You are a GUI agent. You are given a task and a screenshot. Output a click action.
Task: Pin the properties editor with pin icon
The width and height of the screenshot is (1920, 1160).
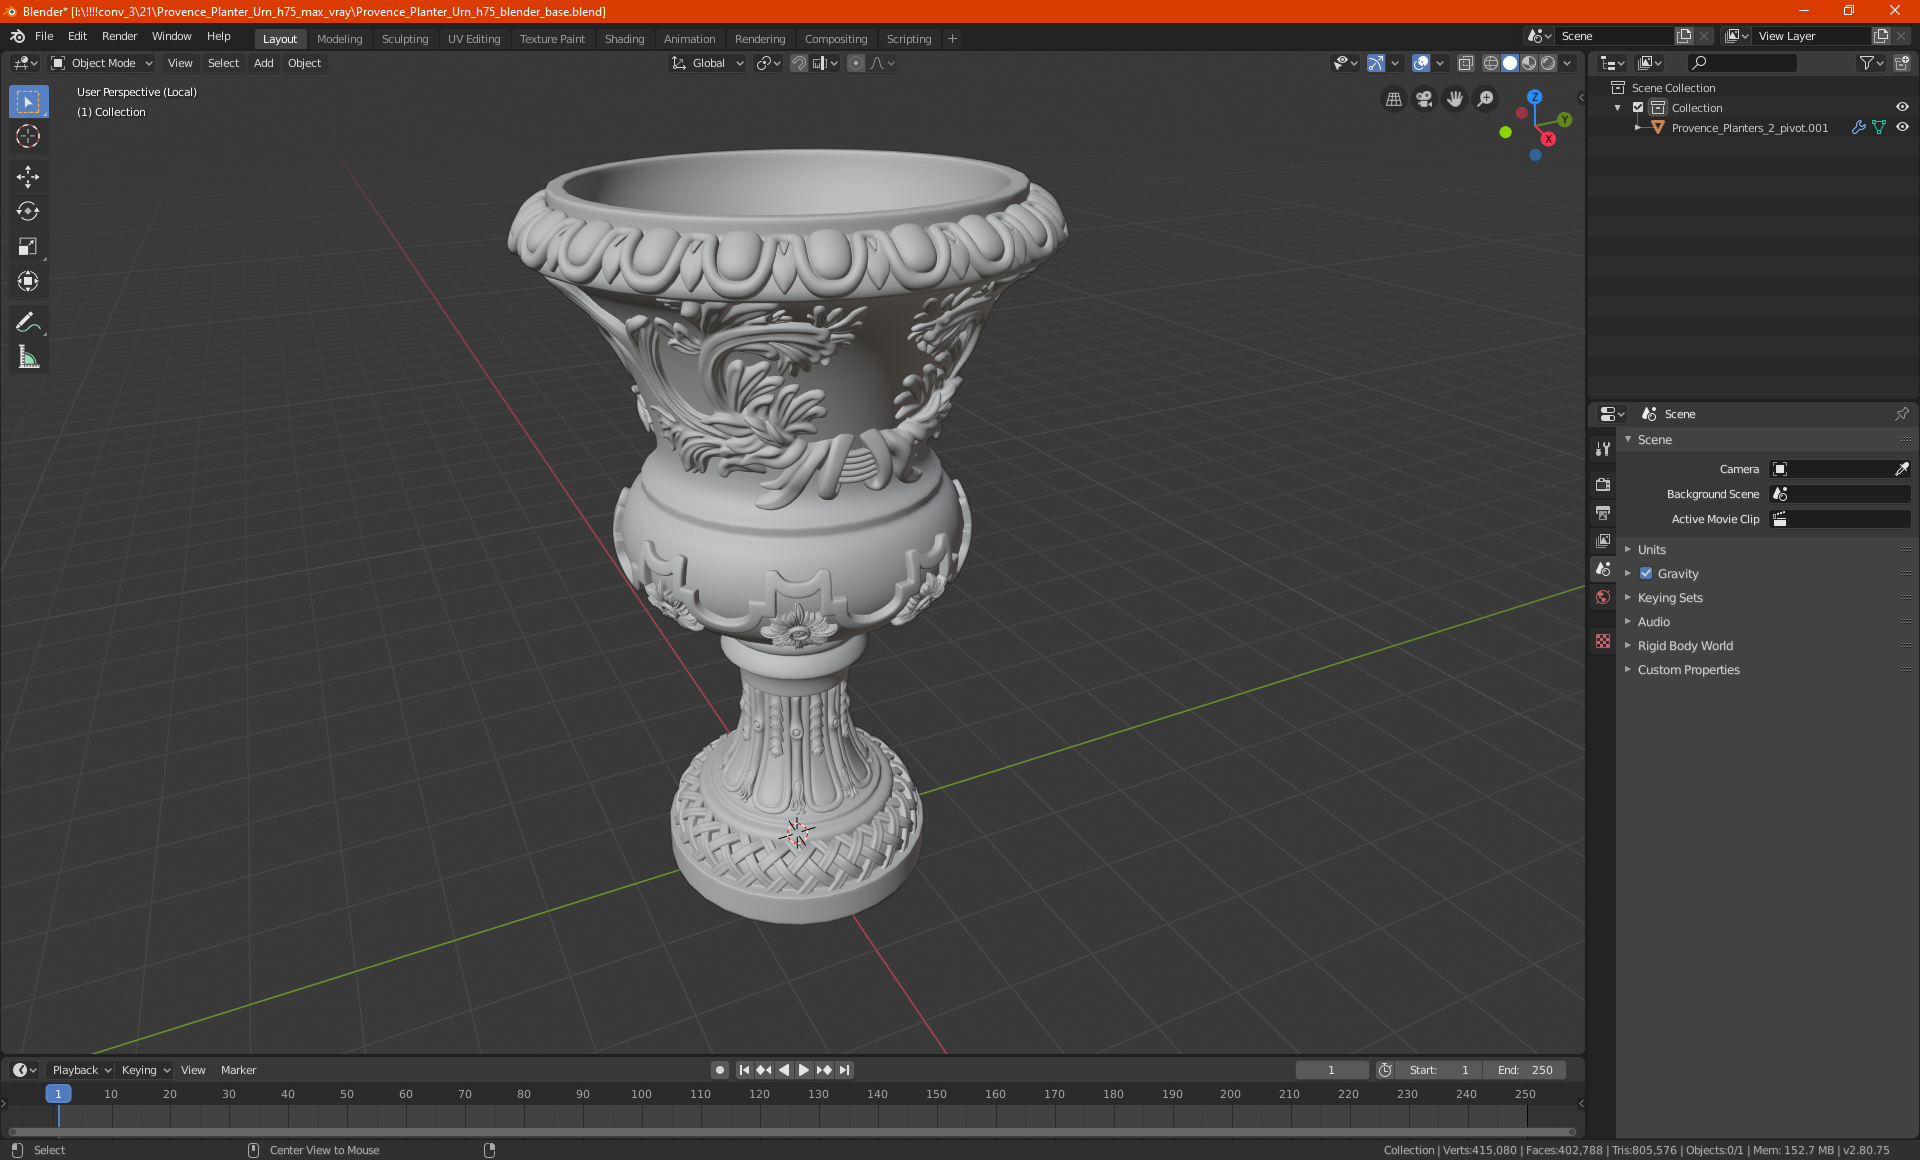(1901, 414)
